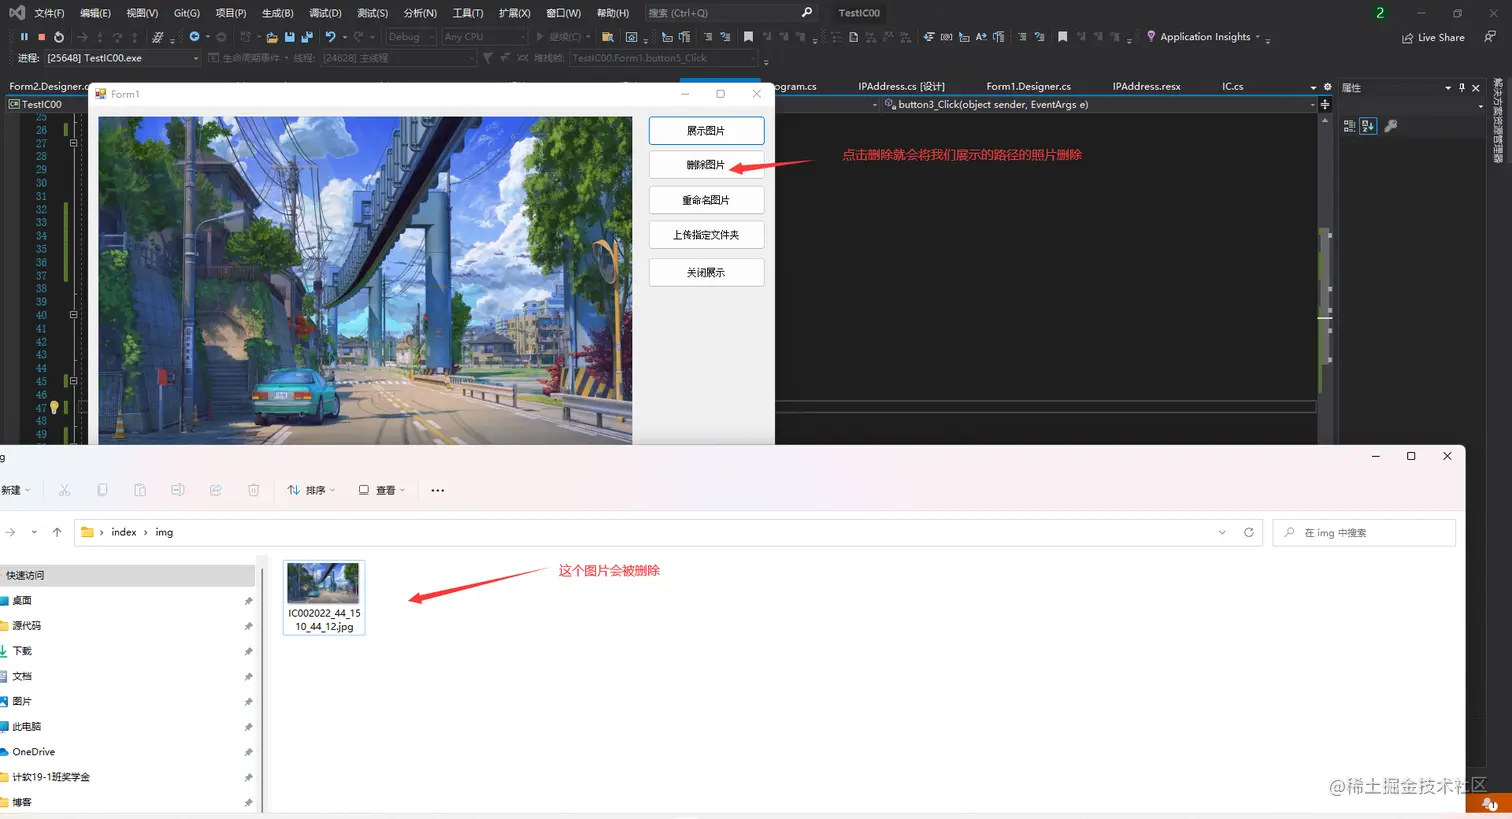
Task: Cut selected item in File Explorer
Action: tap(64, 490)
